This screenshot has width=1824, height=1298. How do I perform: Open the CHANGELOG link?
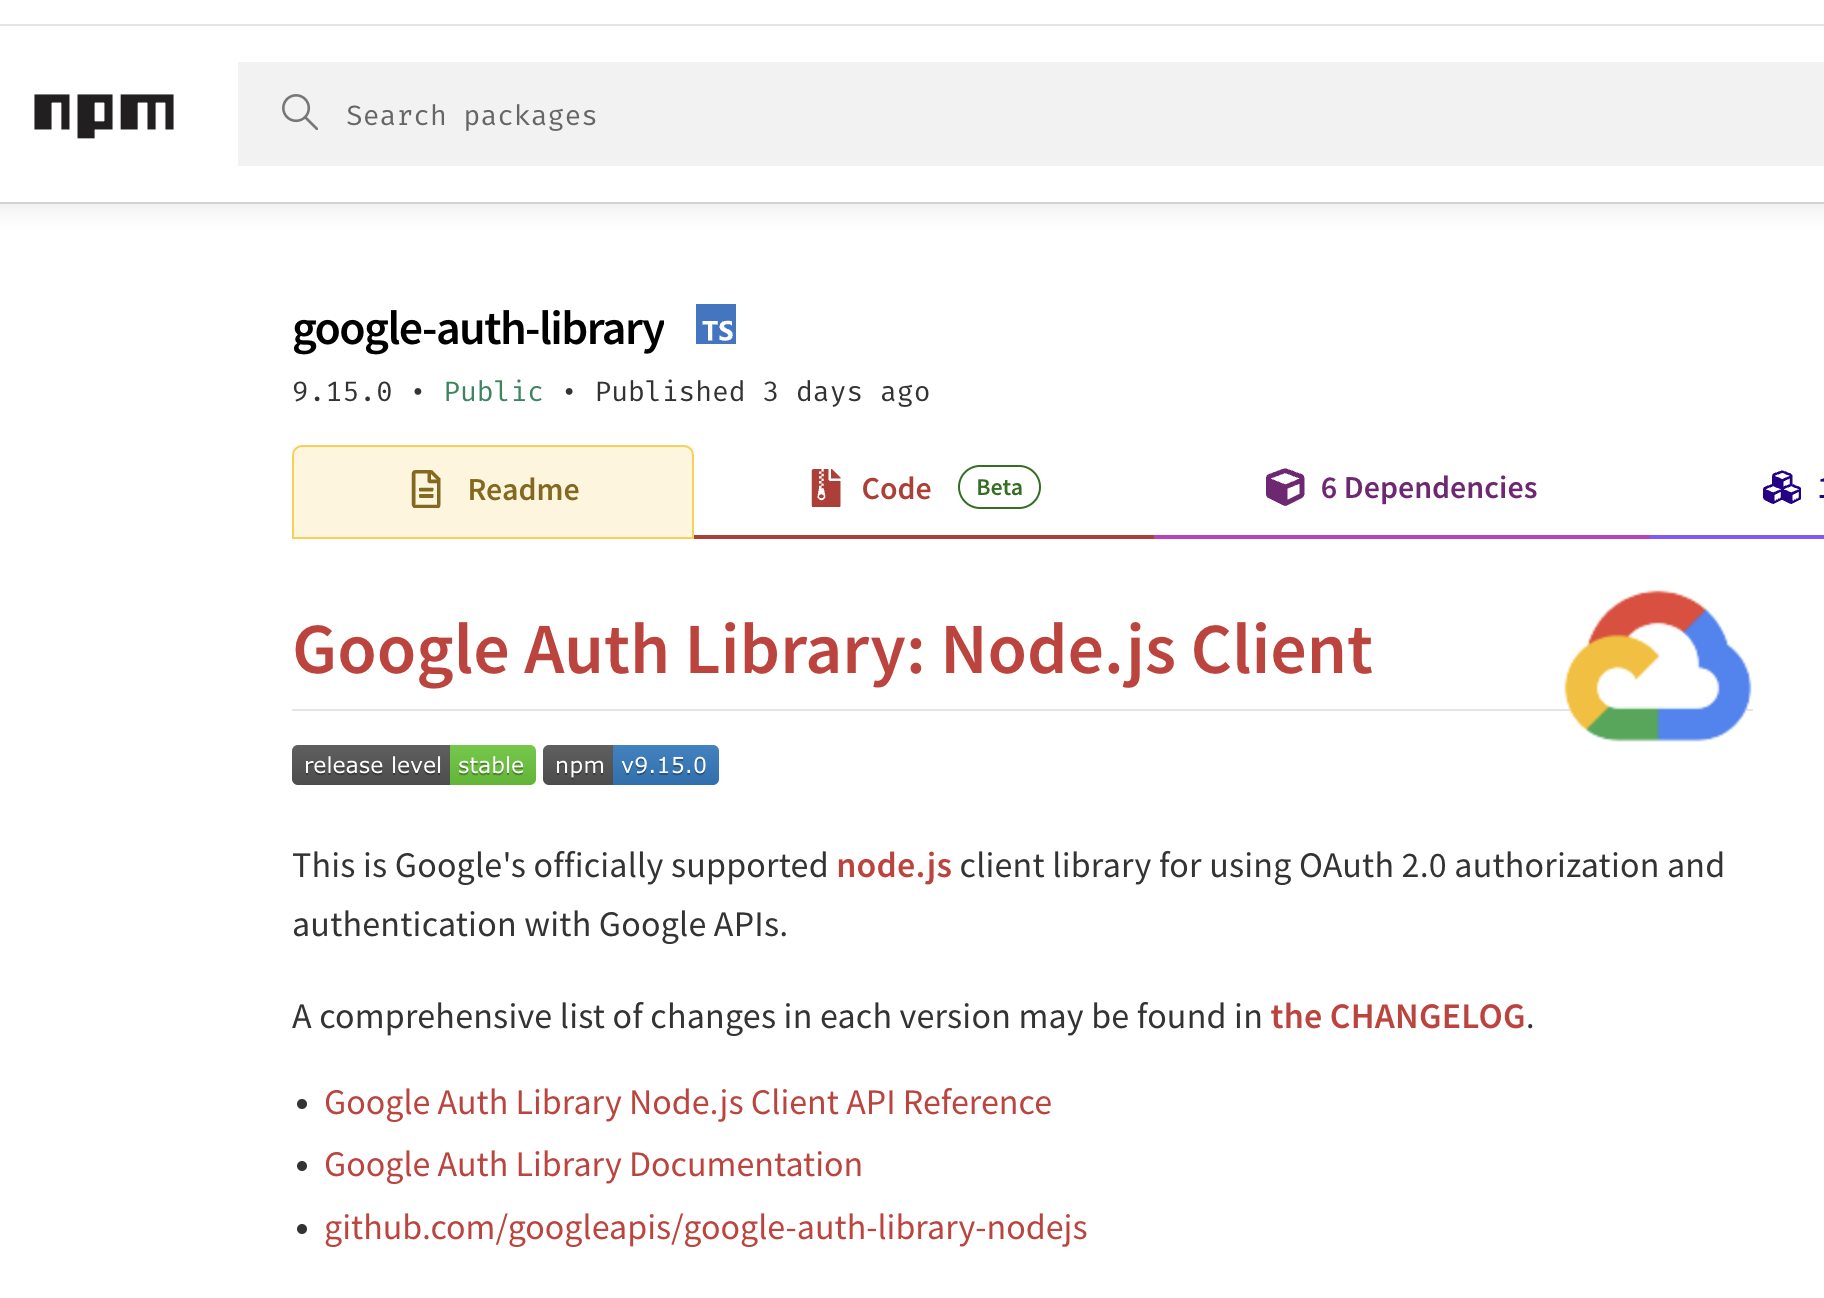[1397, 1016]
